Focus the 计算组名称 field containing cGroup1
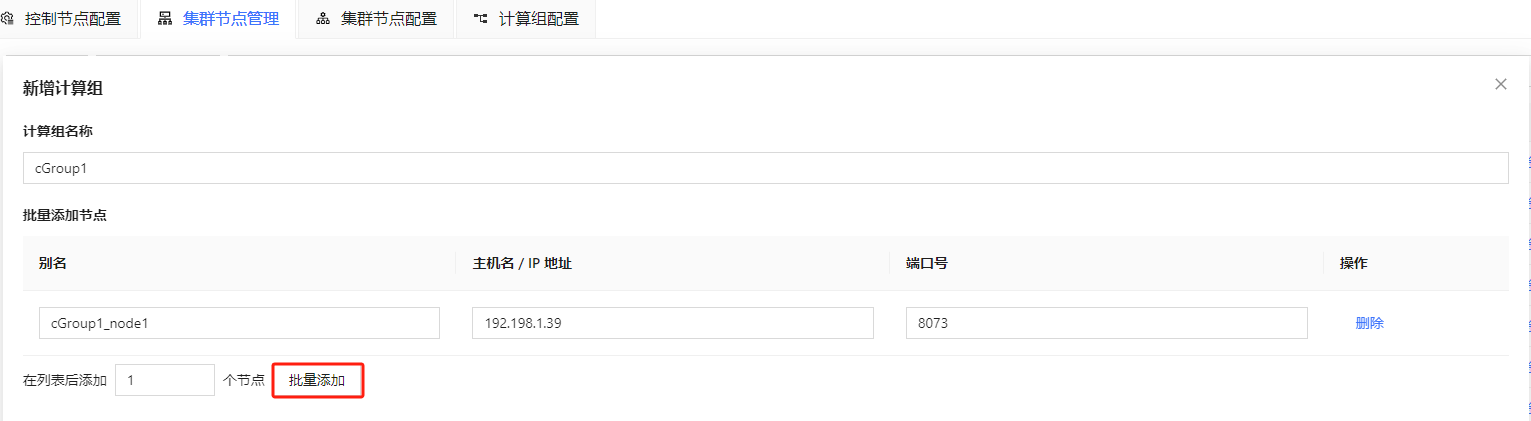The height and width of the screenshot is (421, 1531). [765, 168]
